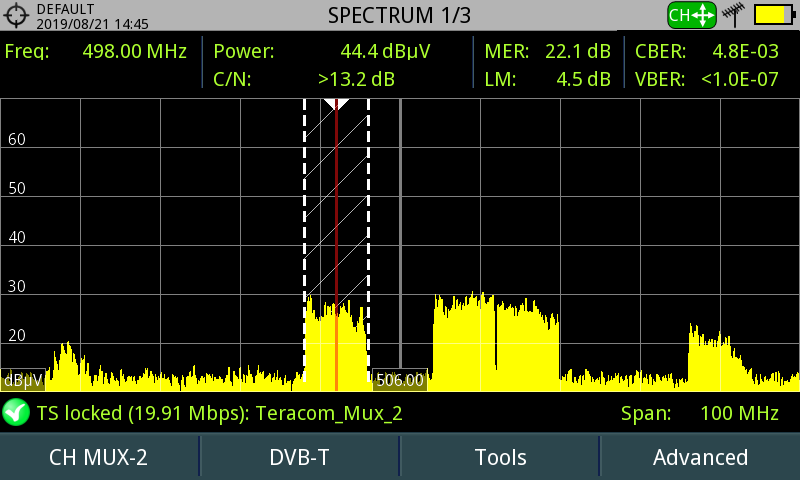
Task: Tap the <1.0E-07 VBER reading
Action: tap(740, 80)
